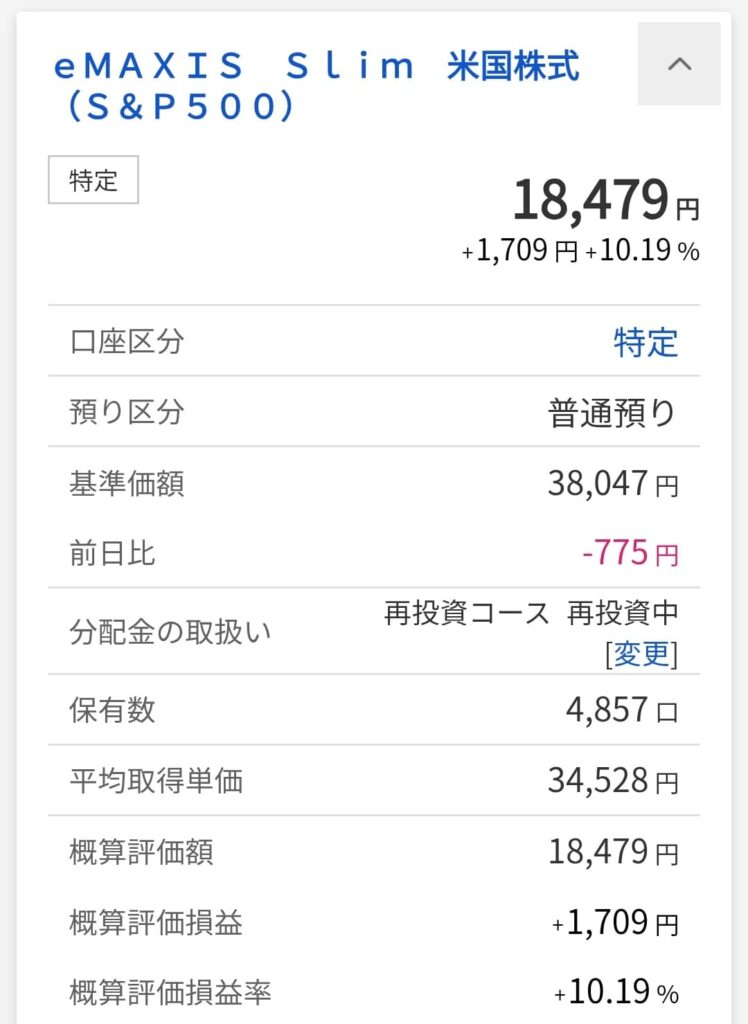Click the 預り区分 row label
Screen dimensions: 748x1024
[127, 412]
